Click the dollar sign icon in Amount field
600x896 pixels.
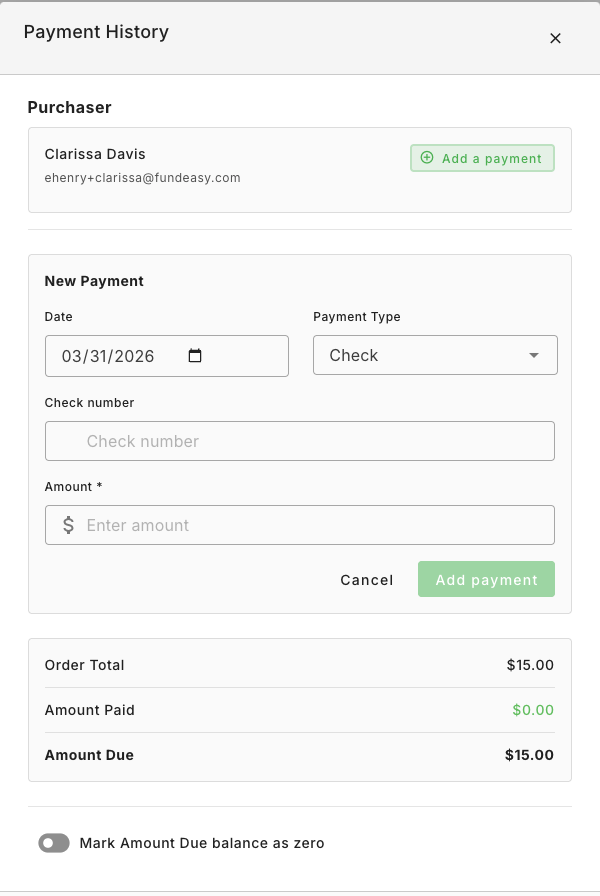click(x=69, y=525)
